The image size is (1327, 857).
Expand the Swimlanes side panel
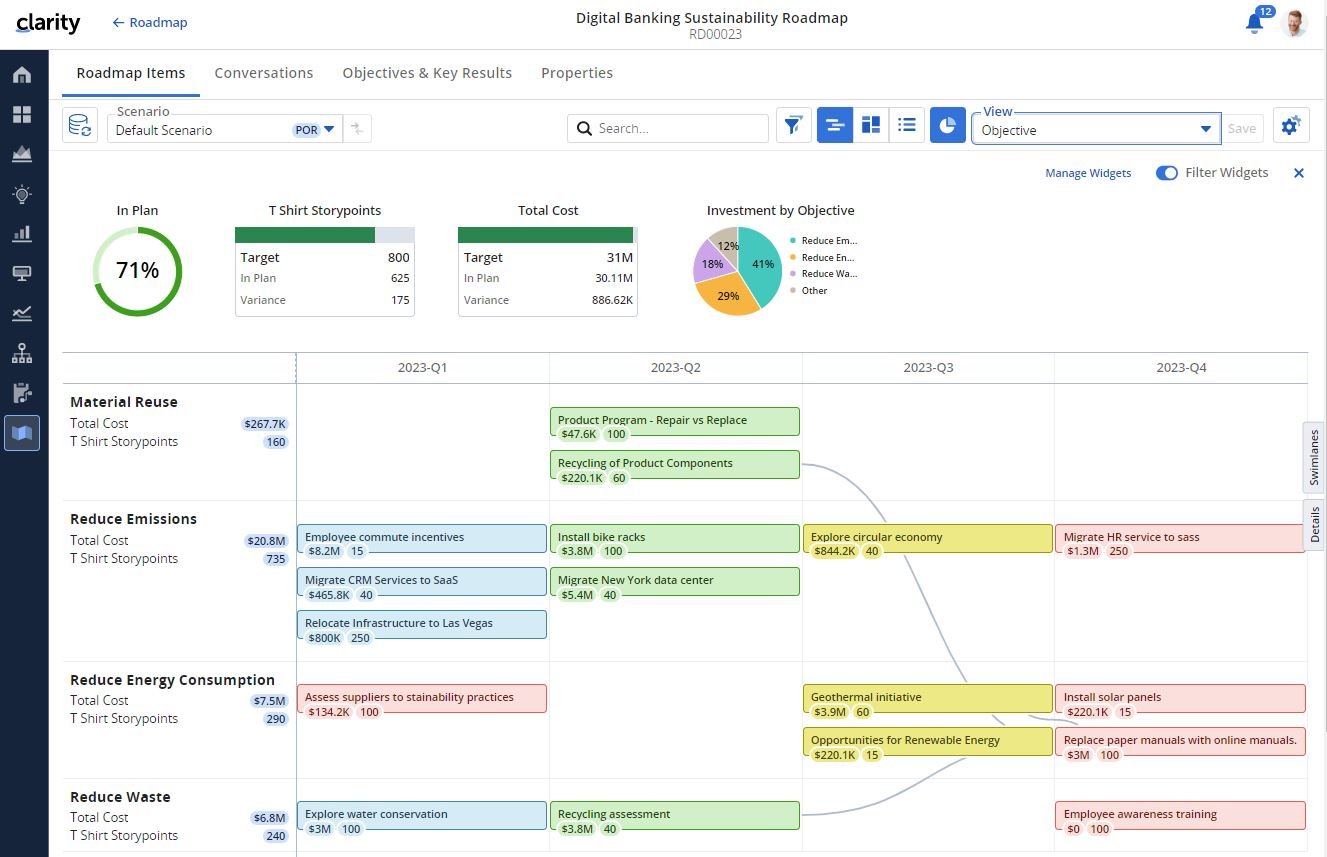(x=1314, y=457)
